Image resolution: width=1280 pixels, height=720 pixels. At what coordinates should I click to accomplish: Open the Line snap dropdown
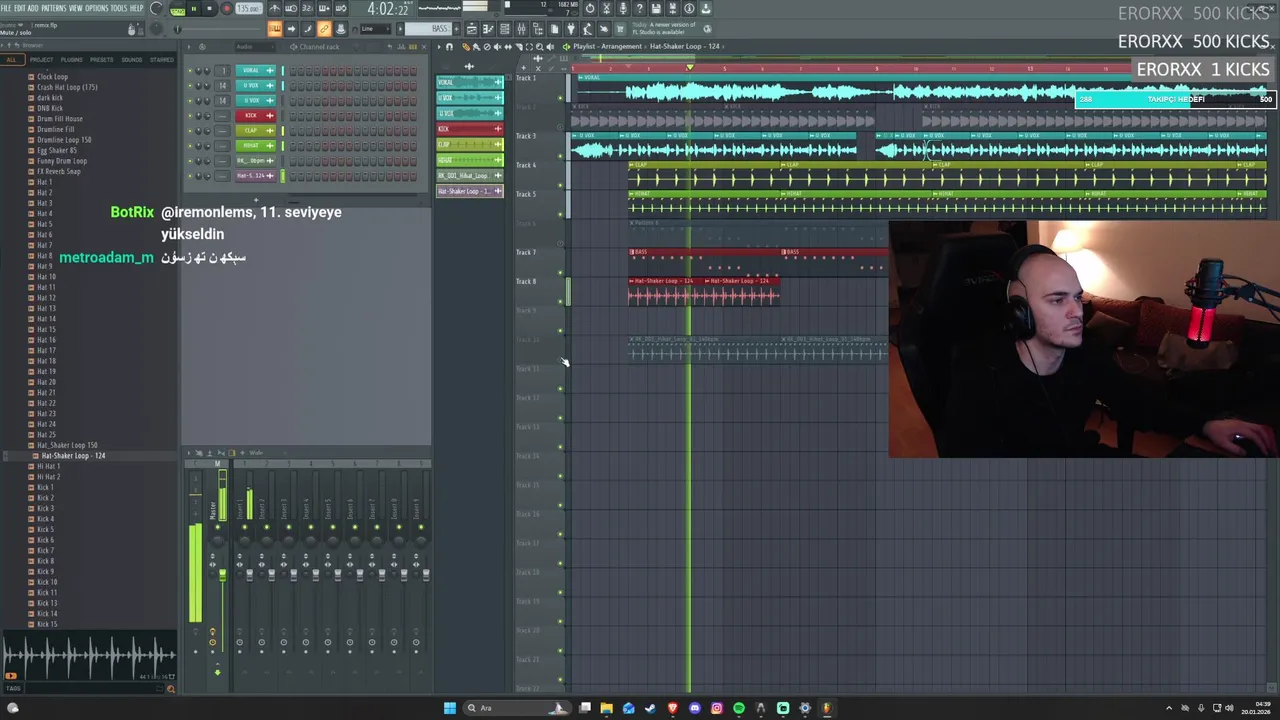click(376, 29)
